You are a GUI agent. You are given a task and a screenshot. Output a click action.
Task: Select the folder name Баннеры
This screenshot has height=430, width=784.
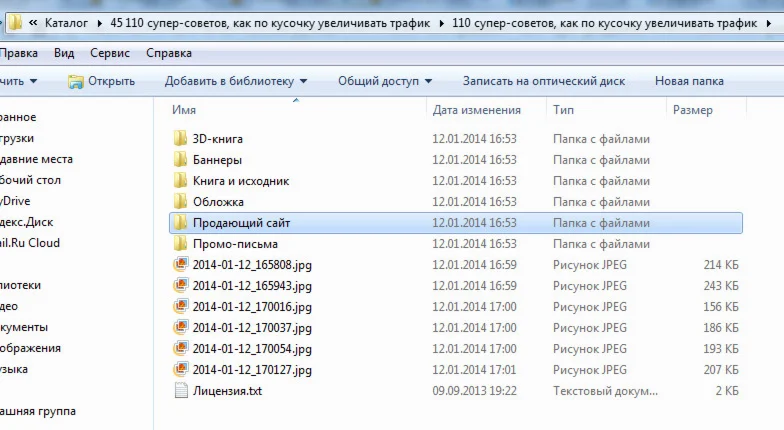(218, 160)
